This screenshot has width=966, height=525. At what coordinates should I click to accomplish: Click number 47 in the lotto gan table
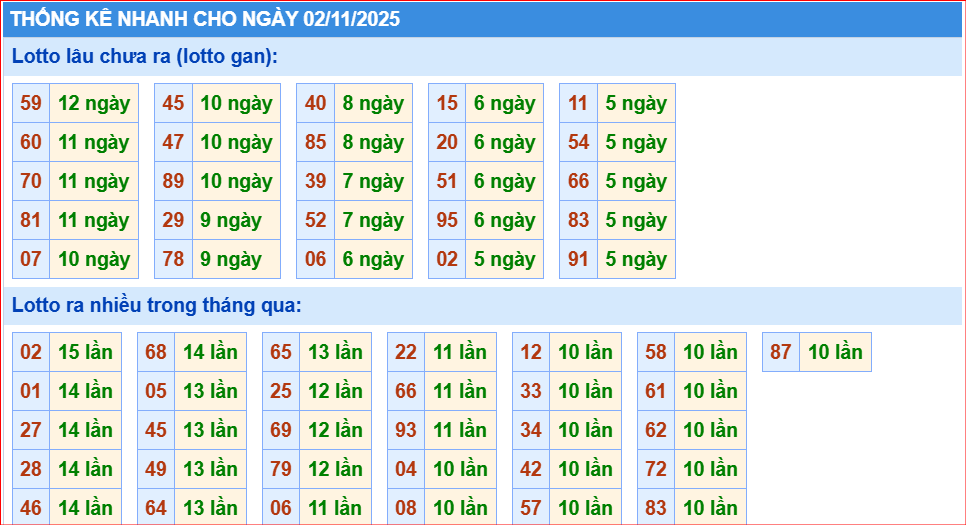click(x=173, y=142)
